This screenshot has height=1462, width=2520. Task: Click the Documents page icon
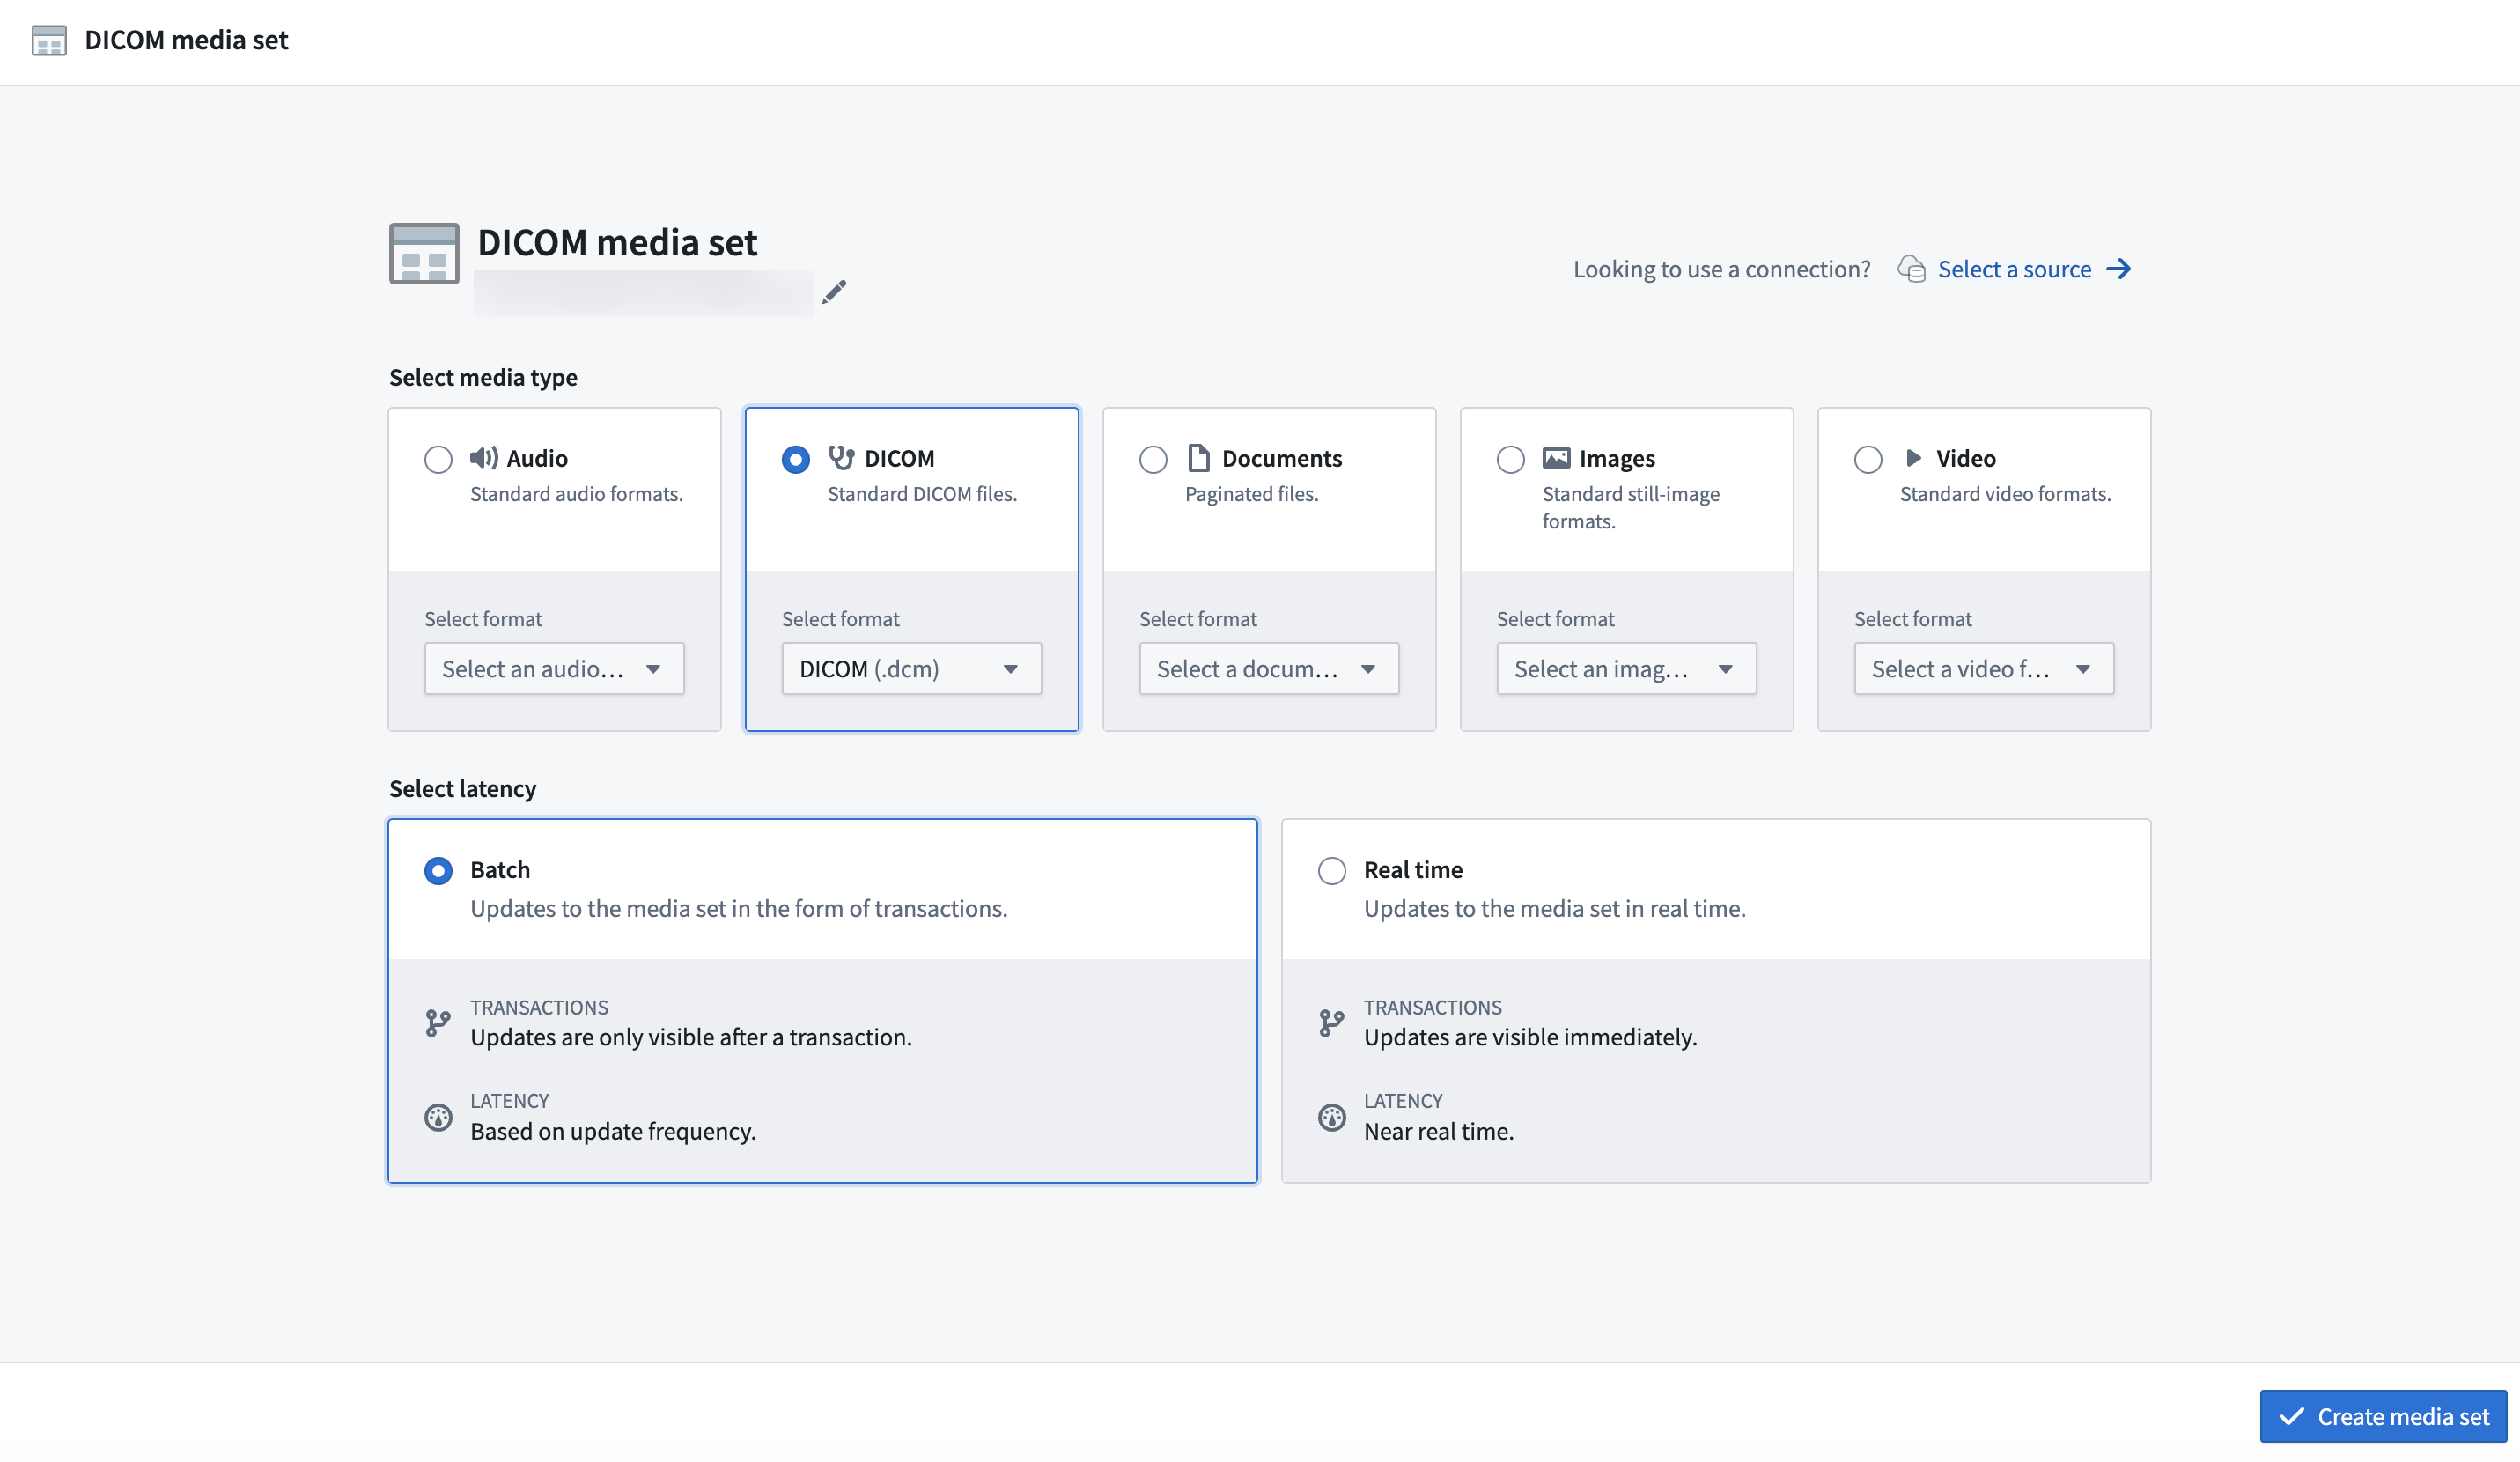(1198, 458)
